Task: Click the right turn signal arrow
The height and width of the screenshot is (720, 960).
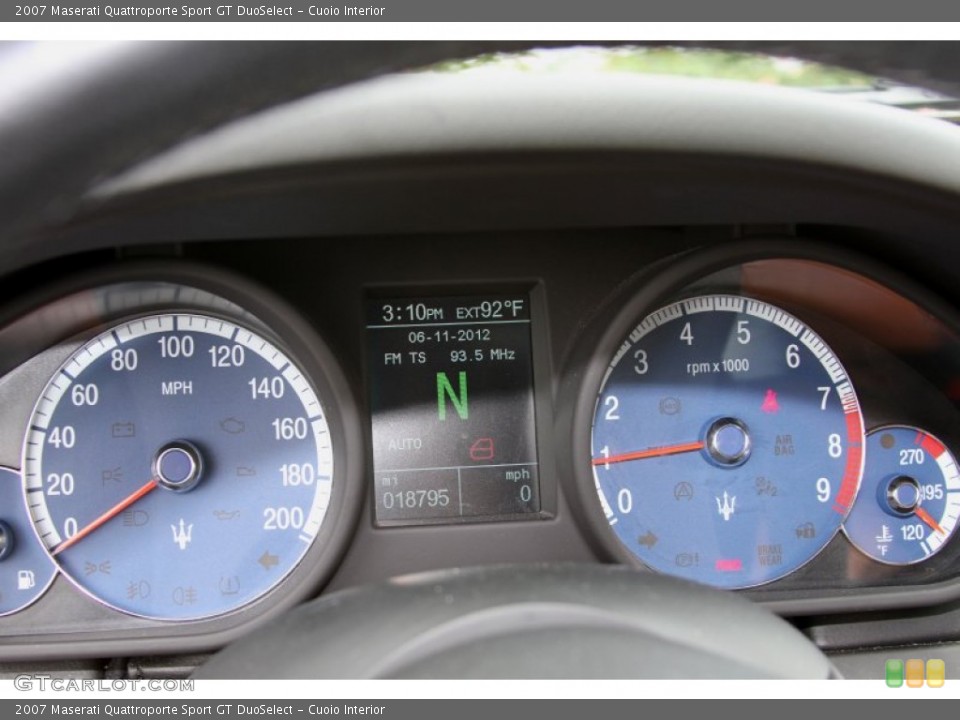Action: click(647, 539)
